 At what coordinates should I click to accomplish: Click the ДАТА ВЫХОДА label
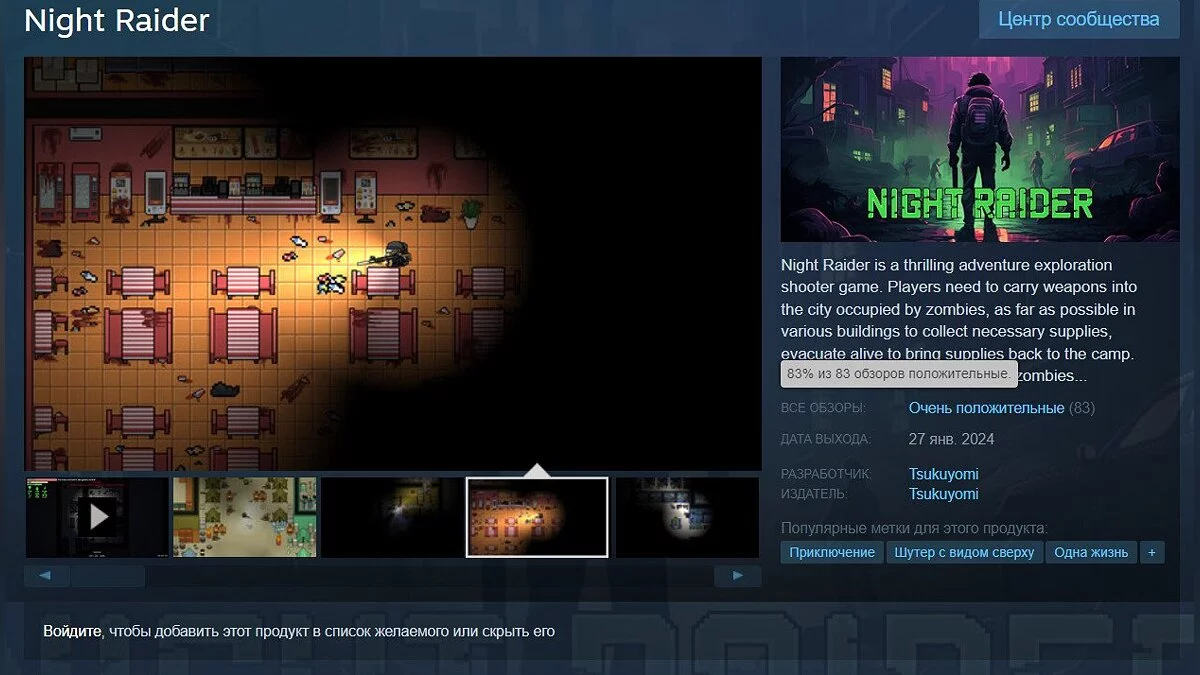[826, 439]
